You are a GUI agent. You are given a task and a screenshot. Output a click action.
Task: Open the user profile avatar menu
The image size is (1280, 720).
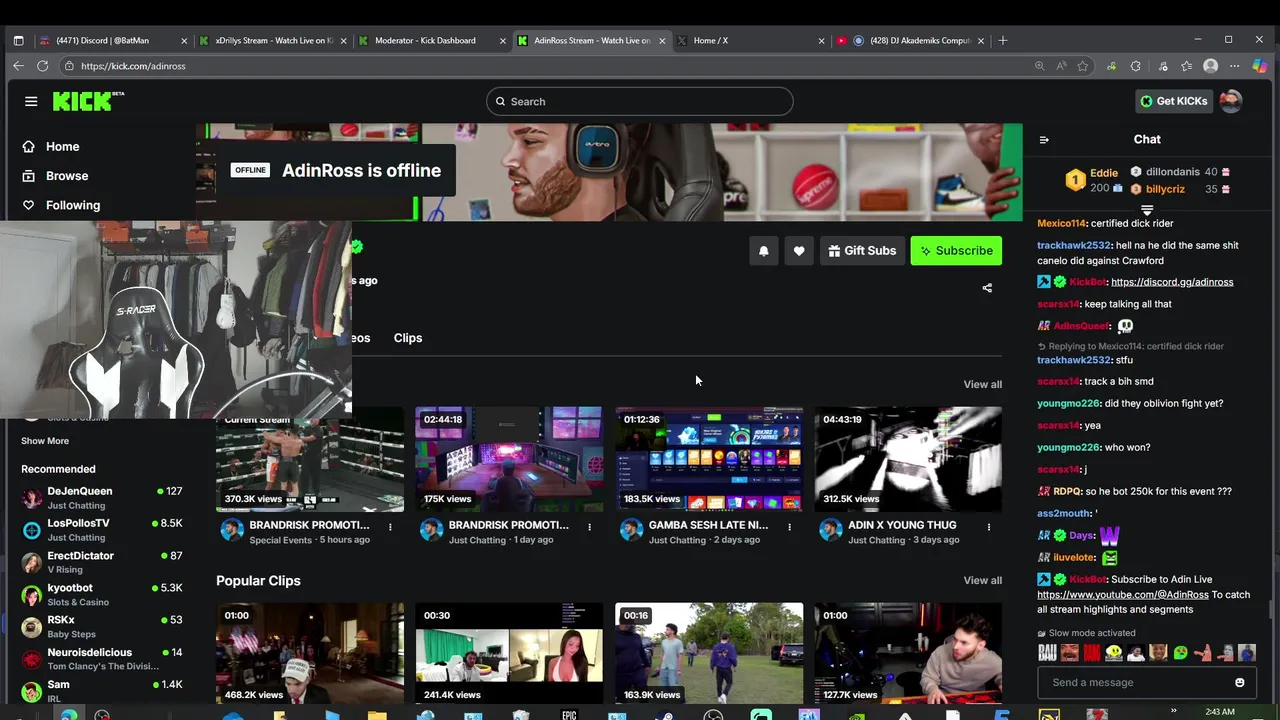1231,101
